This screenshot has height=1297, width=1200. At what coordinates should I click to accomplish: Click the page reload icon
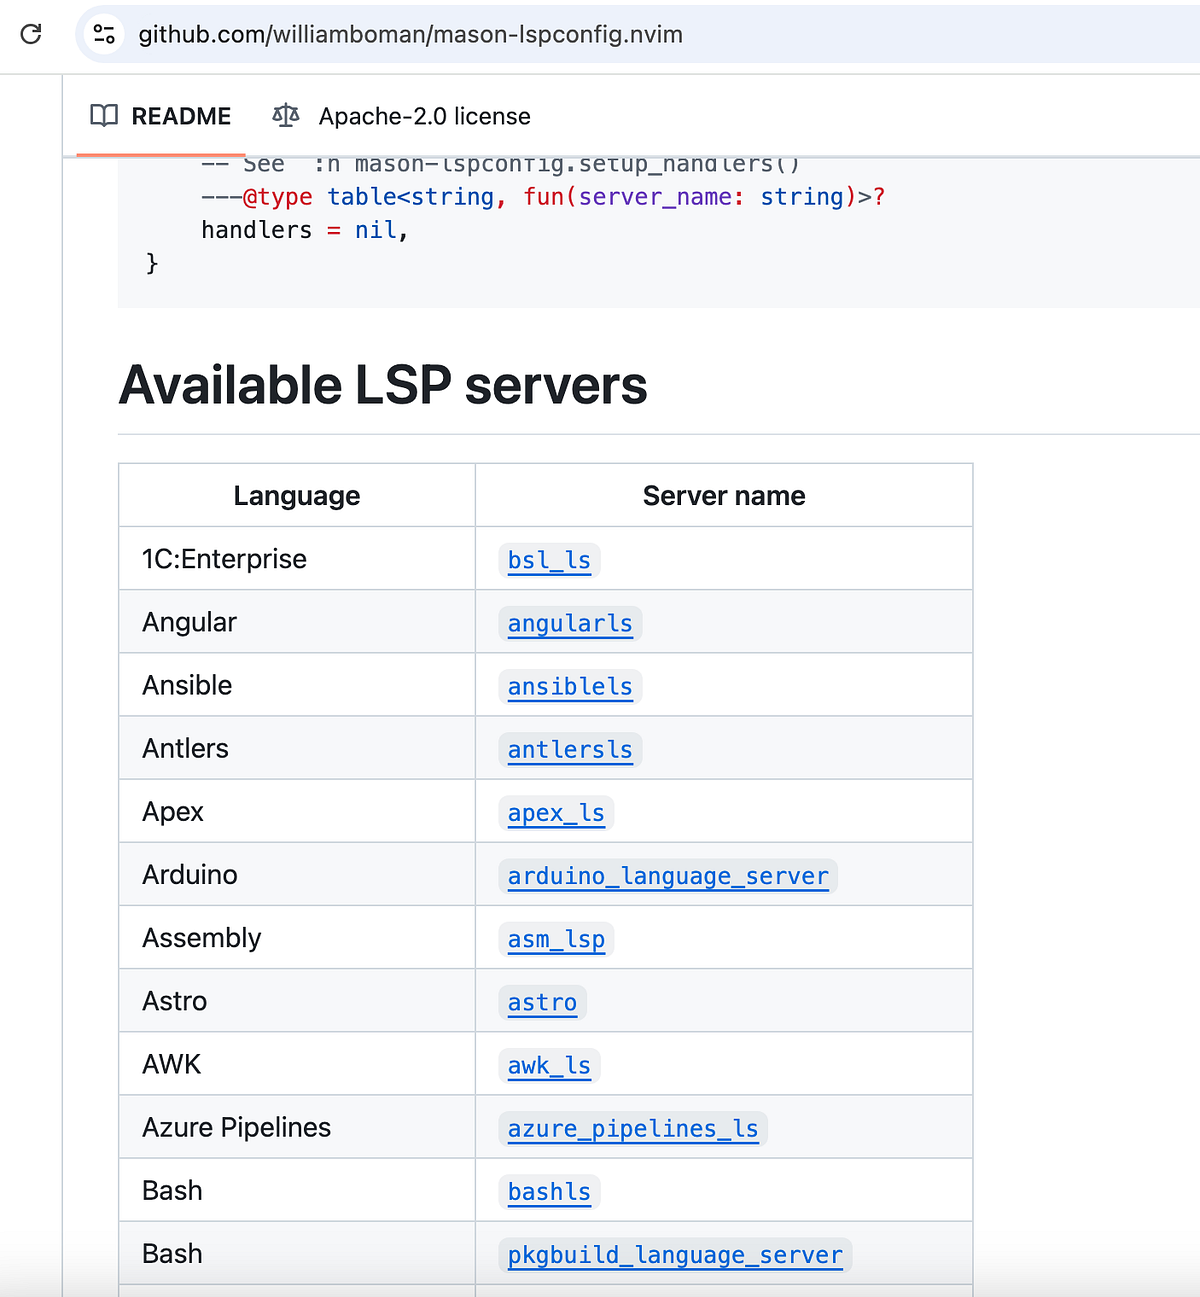click(x=30, y=34)
